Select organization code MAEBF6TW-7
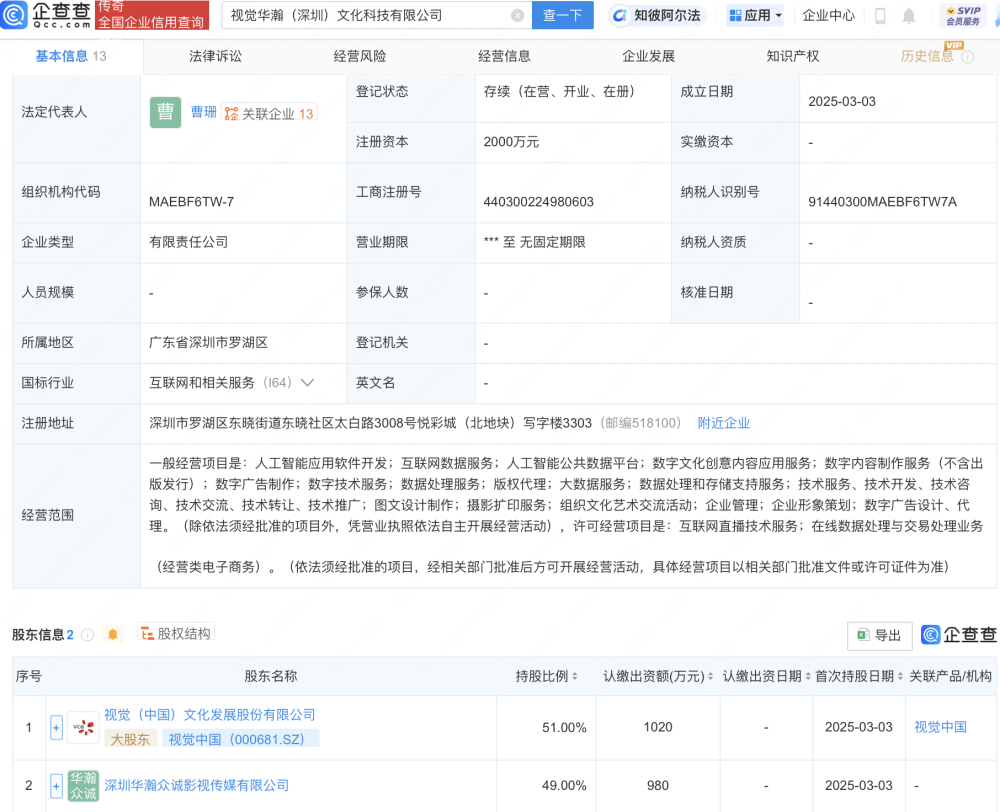The height and width of the screenshot is (812, 1000). (x=191, y=202)
